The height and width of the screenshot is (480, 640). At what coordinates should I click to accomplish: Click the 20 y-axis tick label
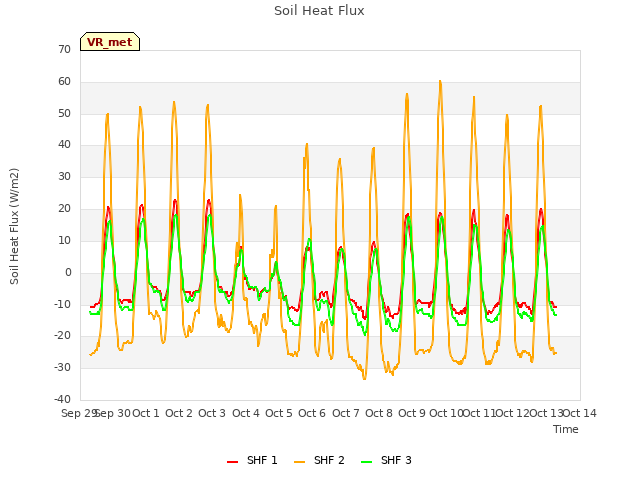(x=64, y=209)
